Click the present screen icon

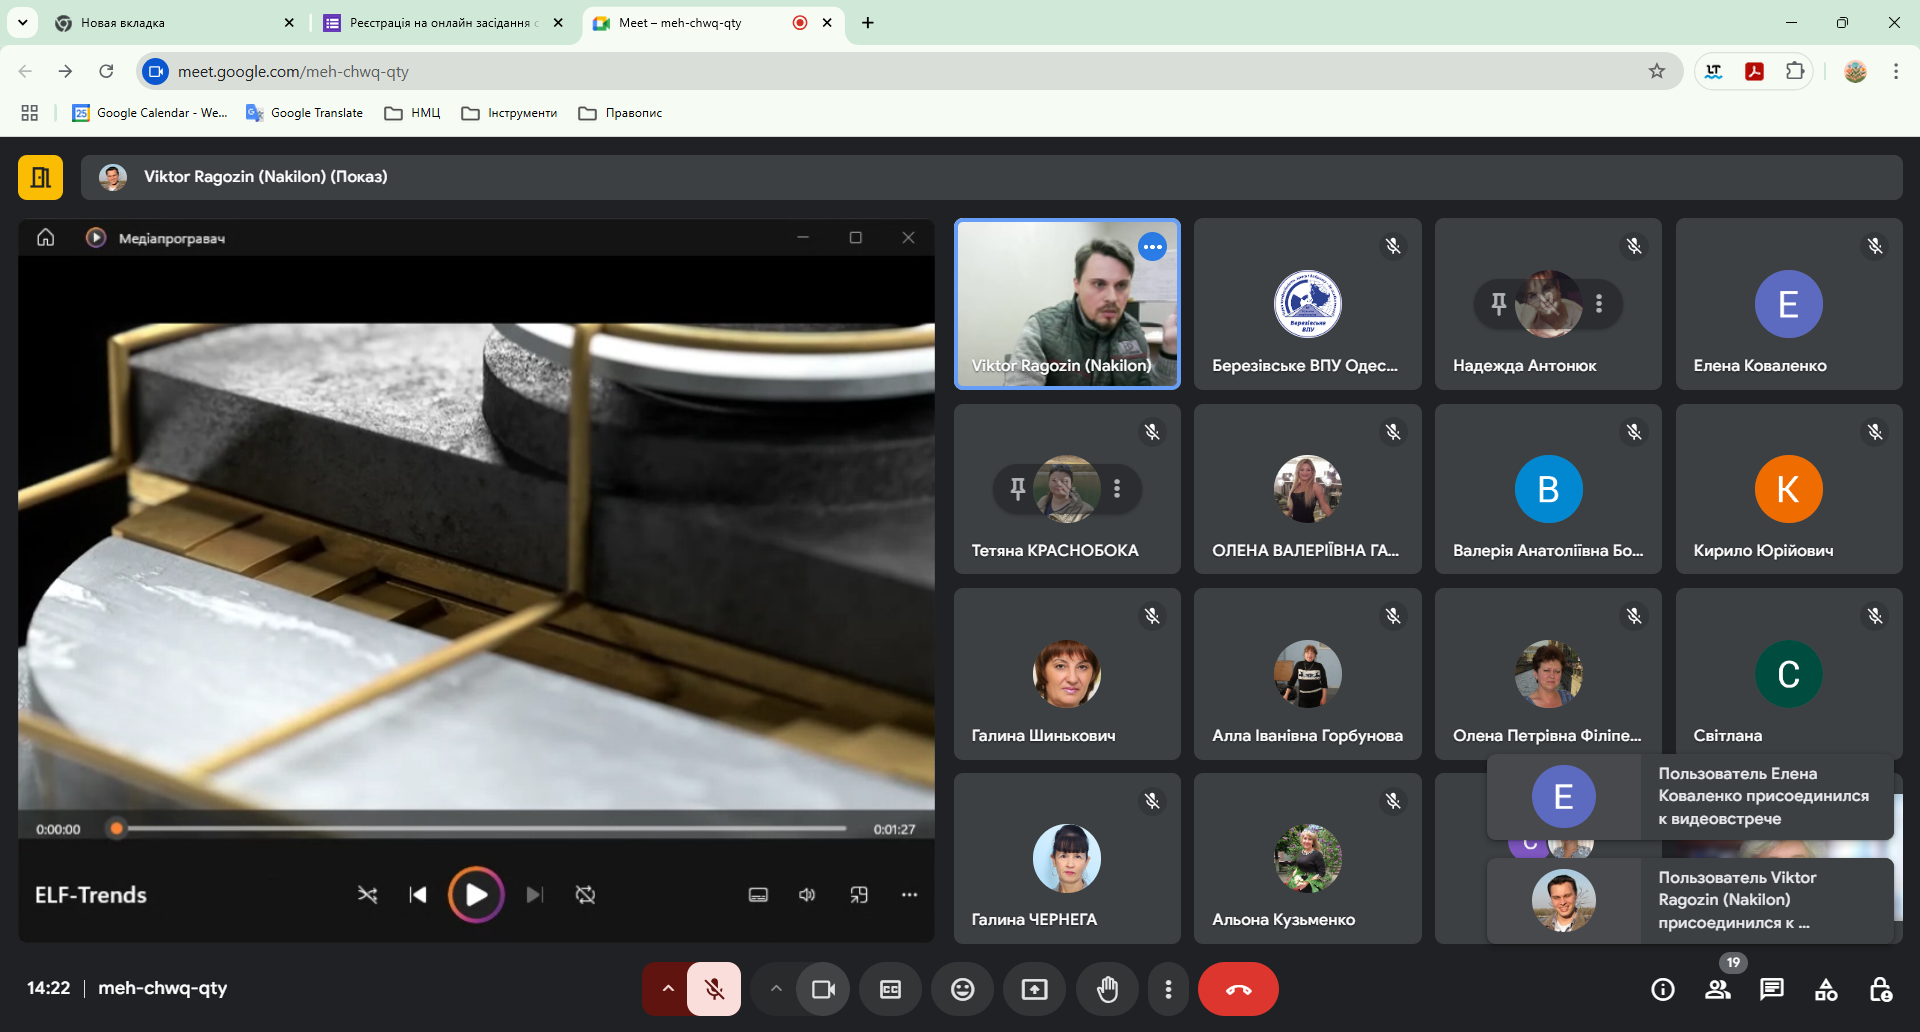point(1034,989)
